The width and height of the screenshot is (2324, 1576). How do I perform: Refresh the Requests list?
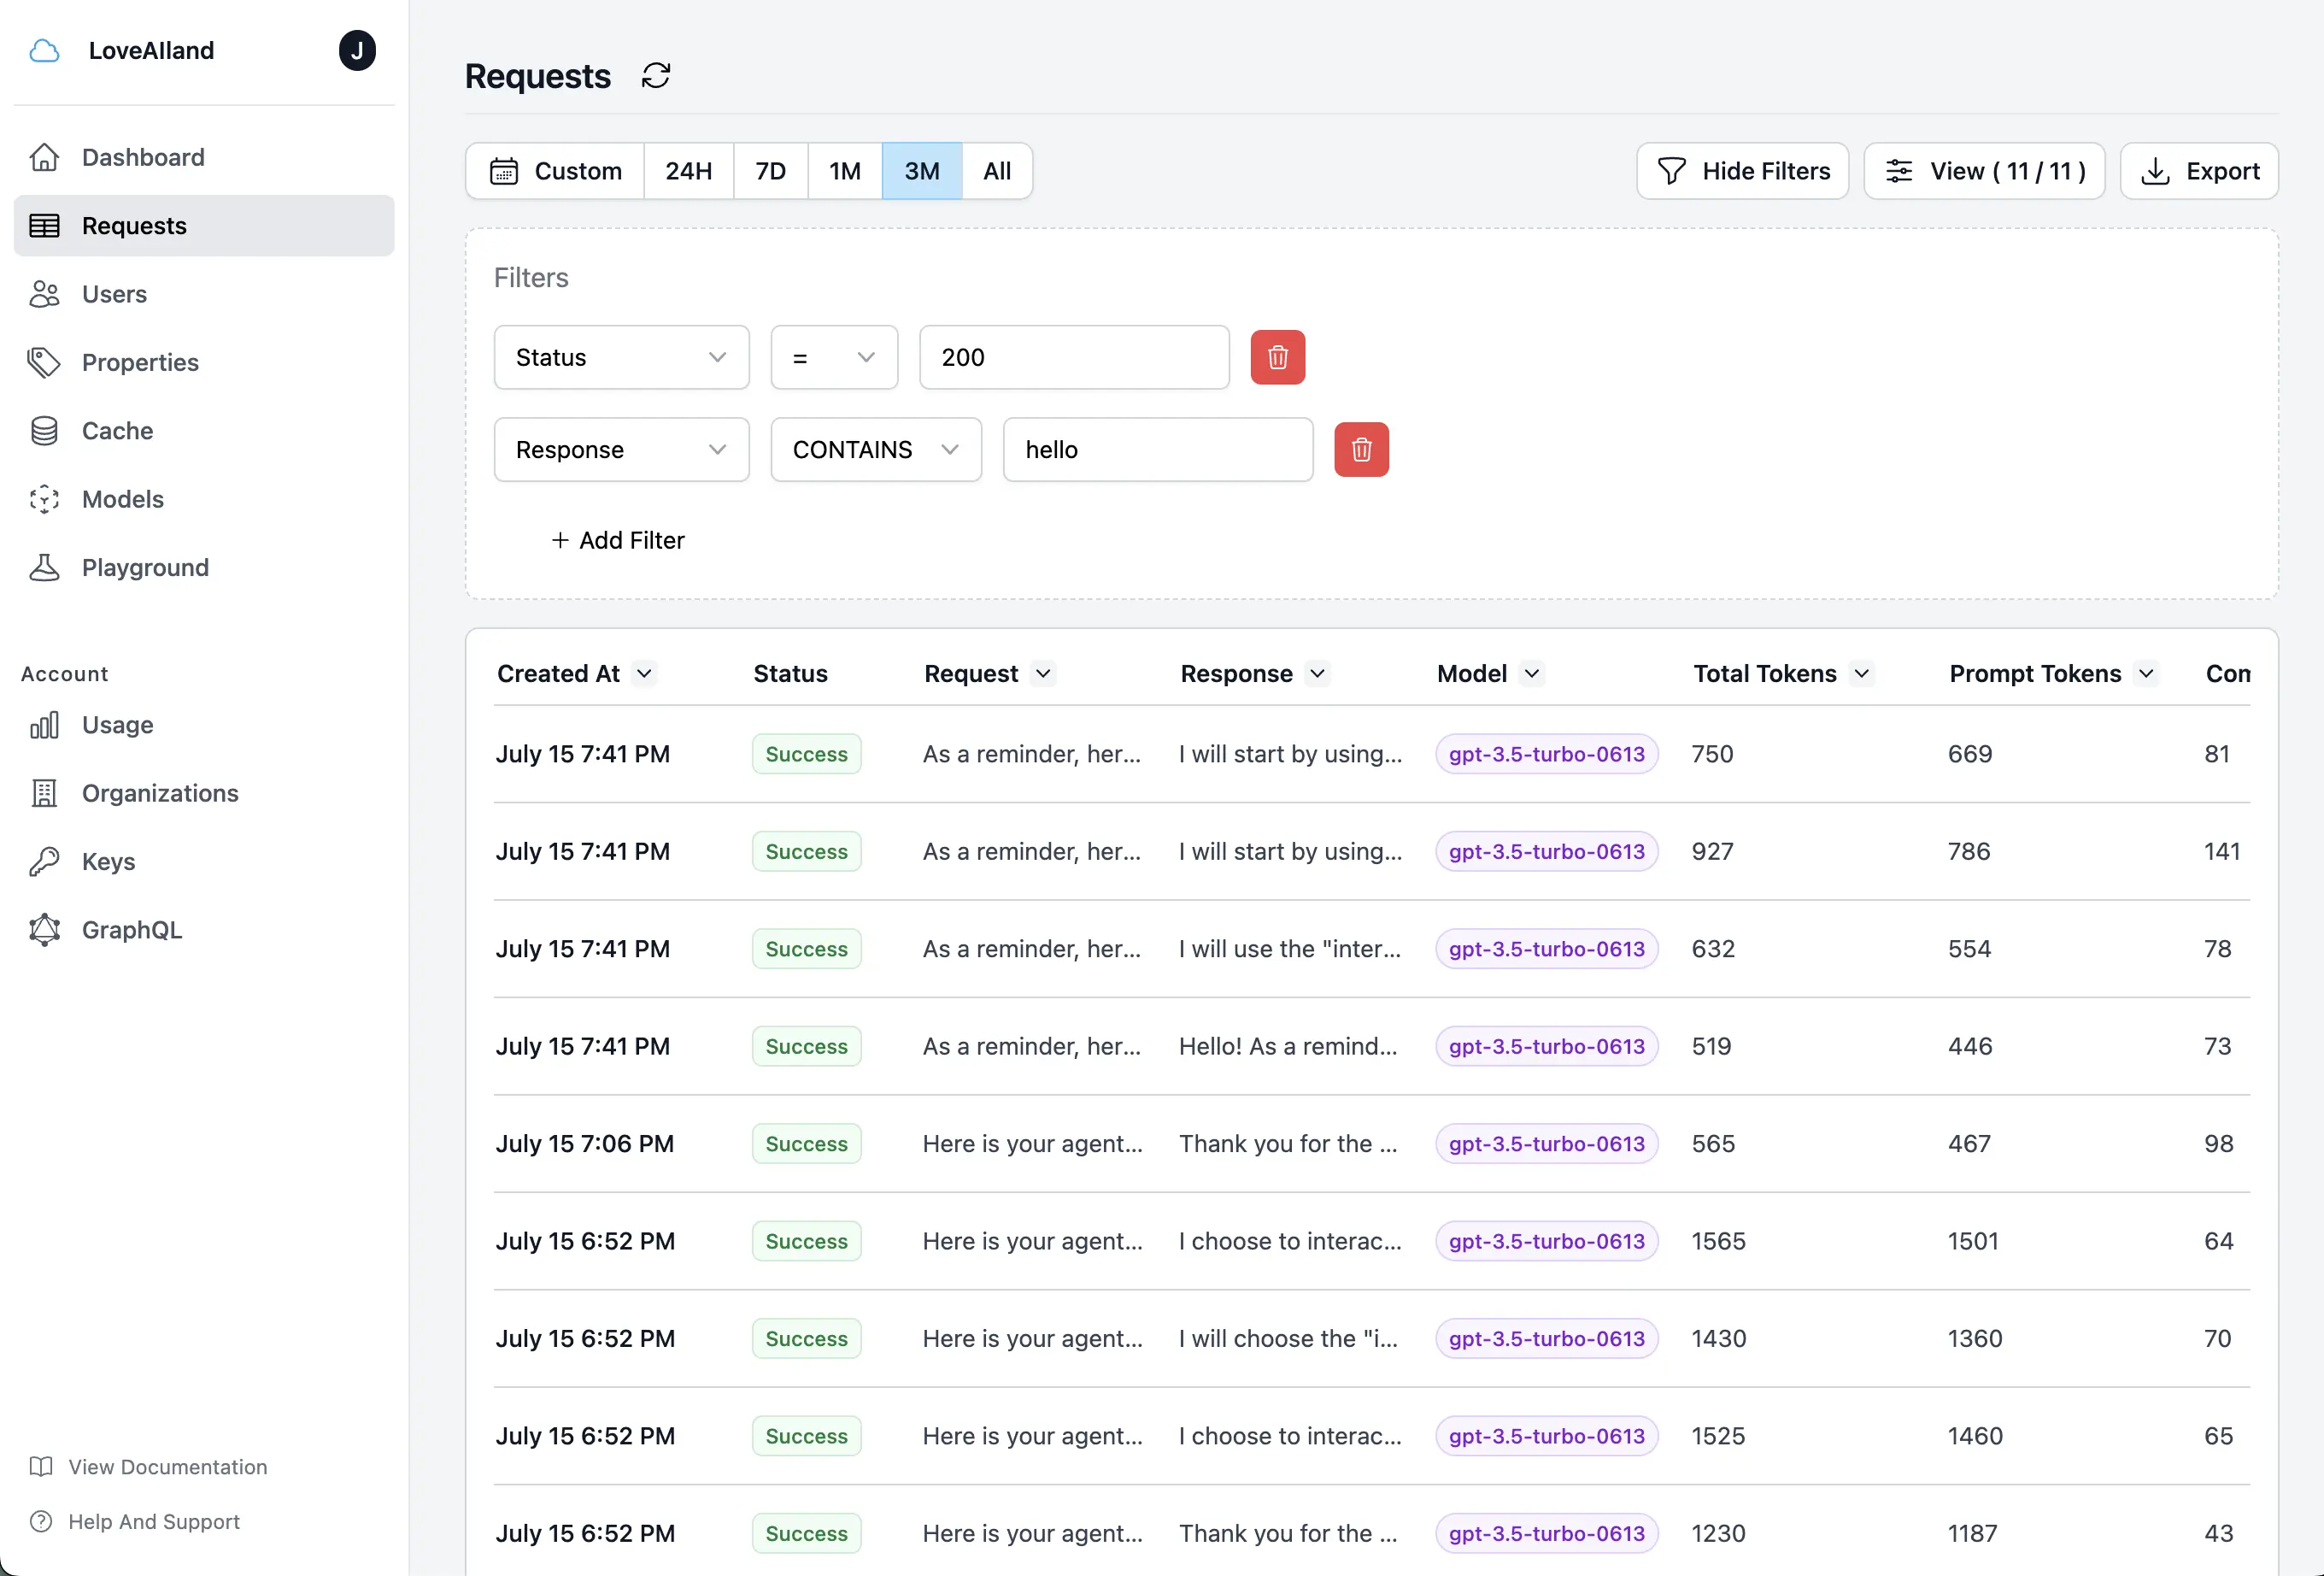[656, 75]
